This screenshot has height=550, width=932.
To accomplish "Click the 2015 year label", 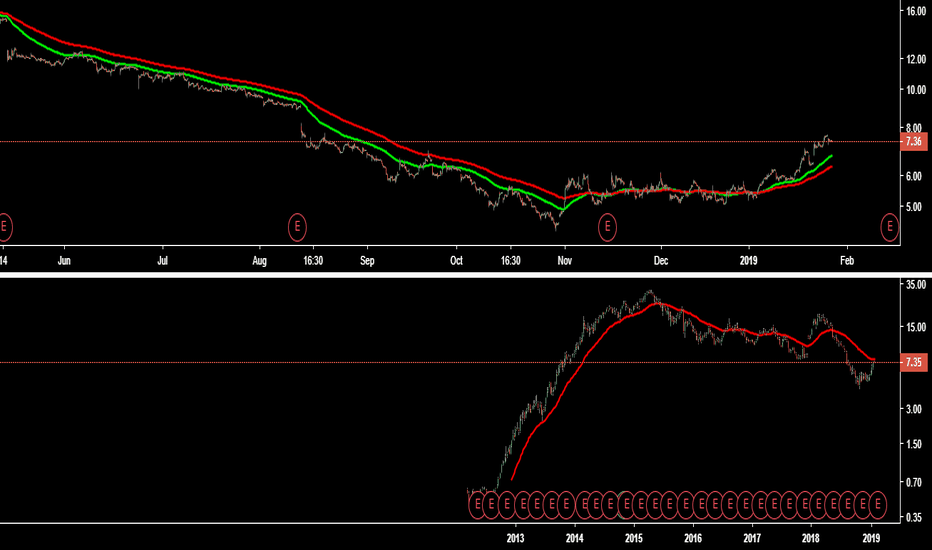I will pyautogui.click(x=634, y=538).
